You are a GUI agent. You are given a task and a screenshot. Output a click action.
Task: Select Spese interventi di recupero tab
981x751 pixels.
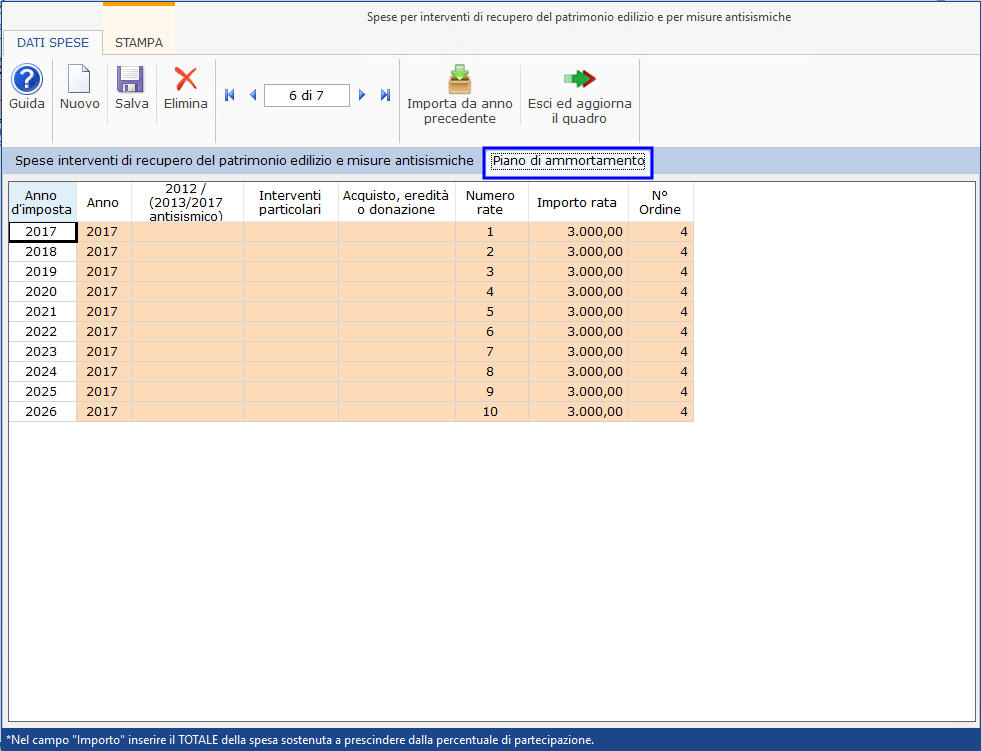244,161
